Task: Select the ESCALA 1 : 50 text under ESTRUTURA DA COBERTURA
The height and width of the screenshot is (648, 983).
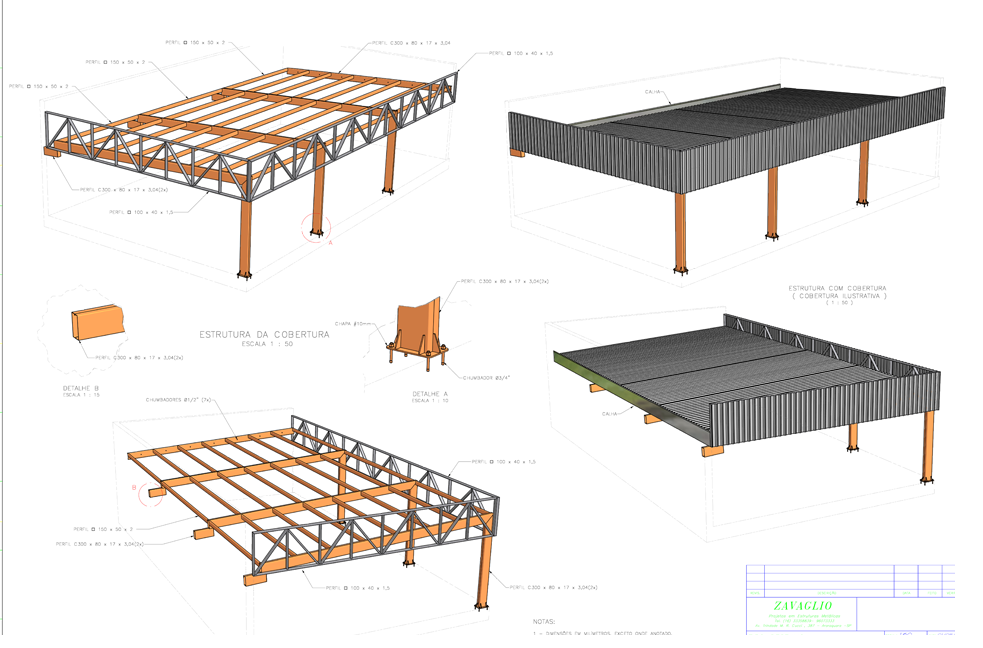Action: (264, 344)
